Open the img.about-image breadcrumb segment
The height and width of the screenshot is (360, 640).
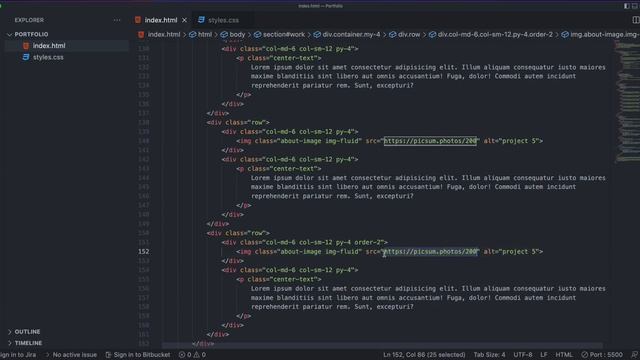[x=605, y=35]
